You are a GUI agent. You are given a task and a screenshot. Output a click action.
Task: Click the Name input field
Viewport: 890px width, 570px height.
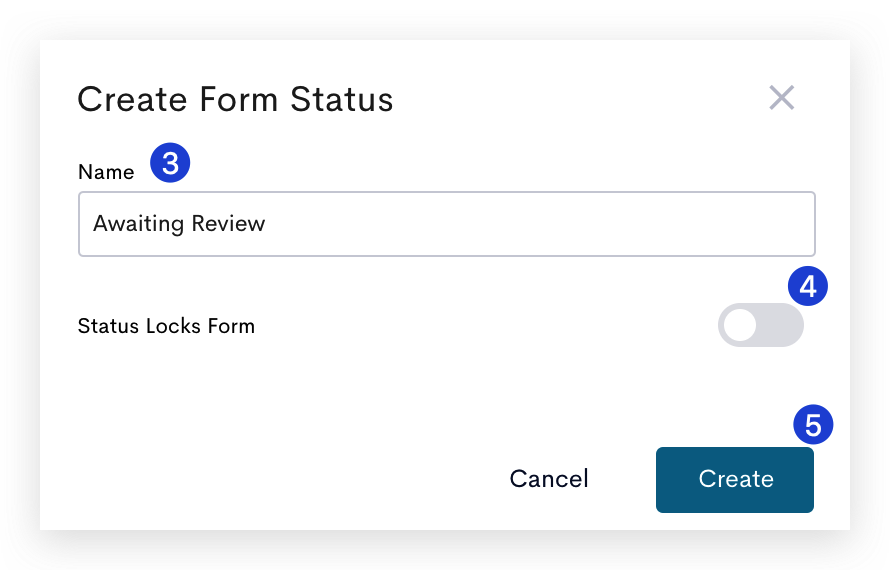pos(447,224)
